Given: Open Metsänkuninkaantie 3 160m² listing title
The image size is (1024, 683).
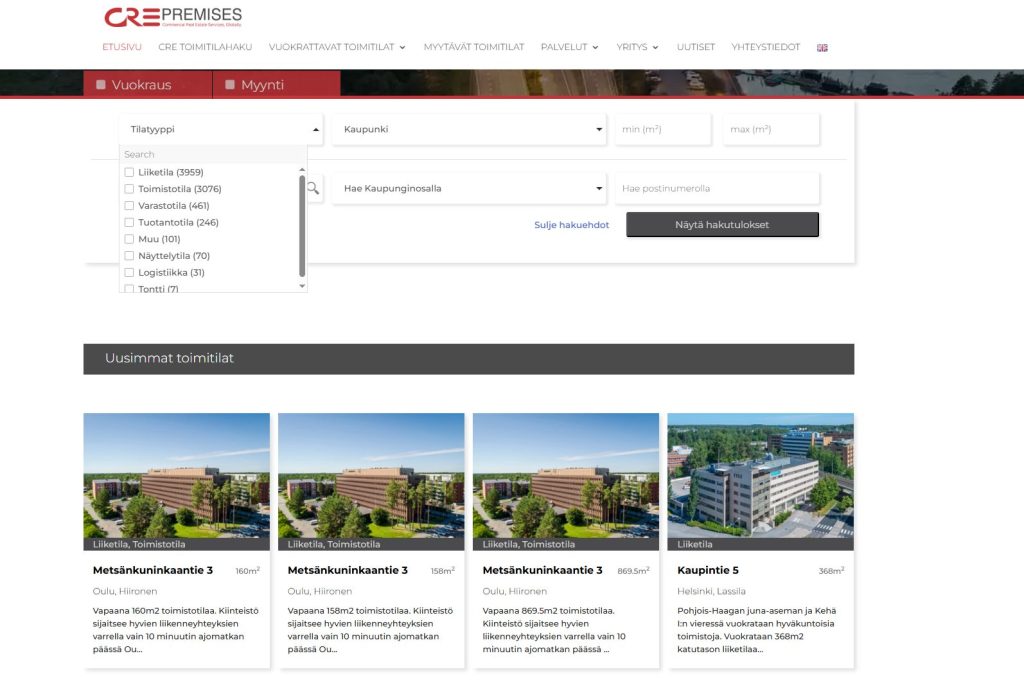Looking at the screenshot, I should click(x=153, y=570).
